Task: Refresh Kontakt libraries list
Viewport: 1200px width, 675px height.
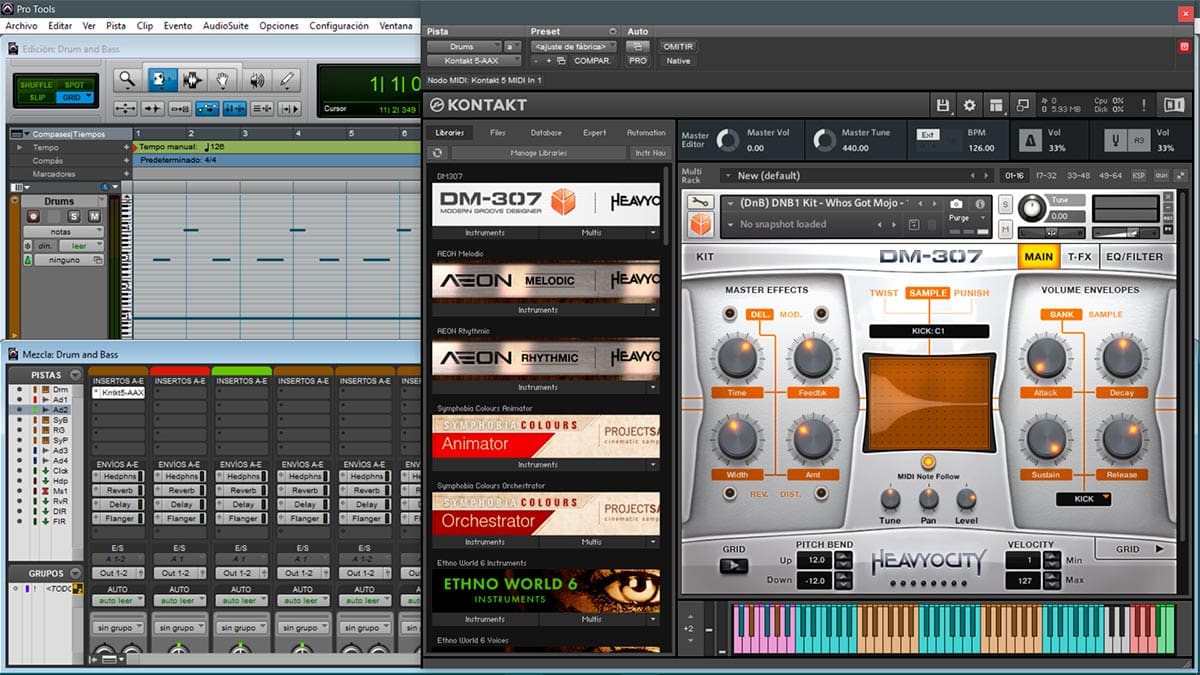Action: pyautogui.click(x=437, y=153)
